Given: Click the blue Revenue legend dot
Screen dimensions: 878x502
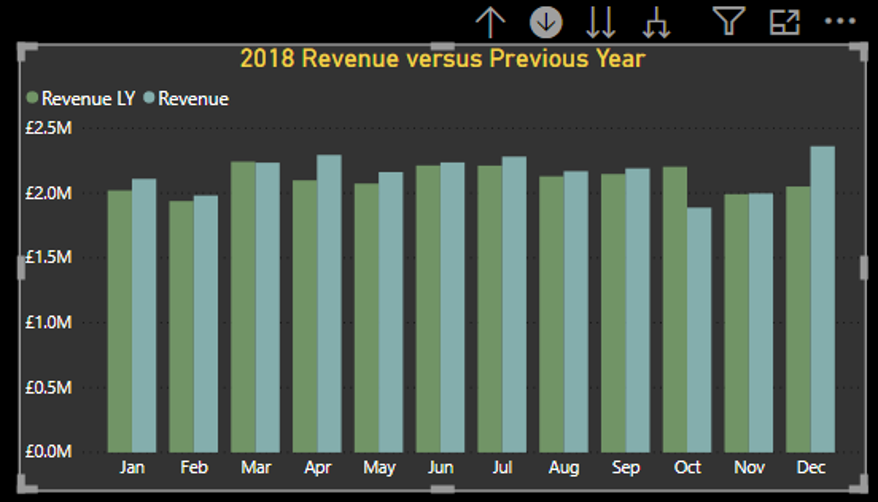Looking at the screenshot, I should pos(149,98).
